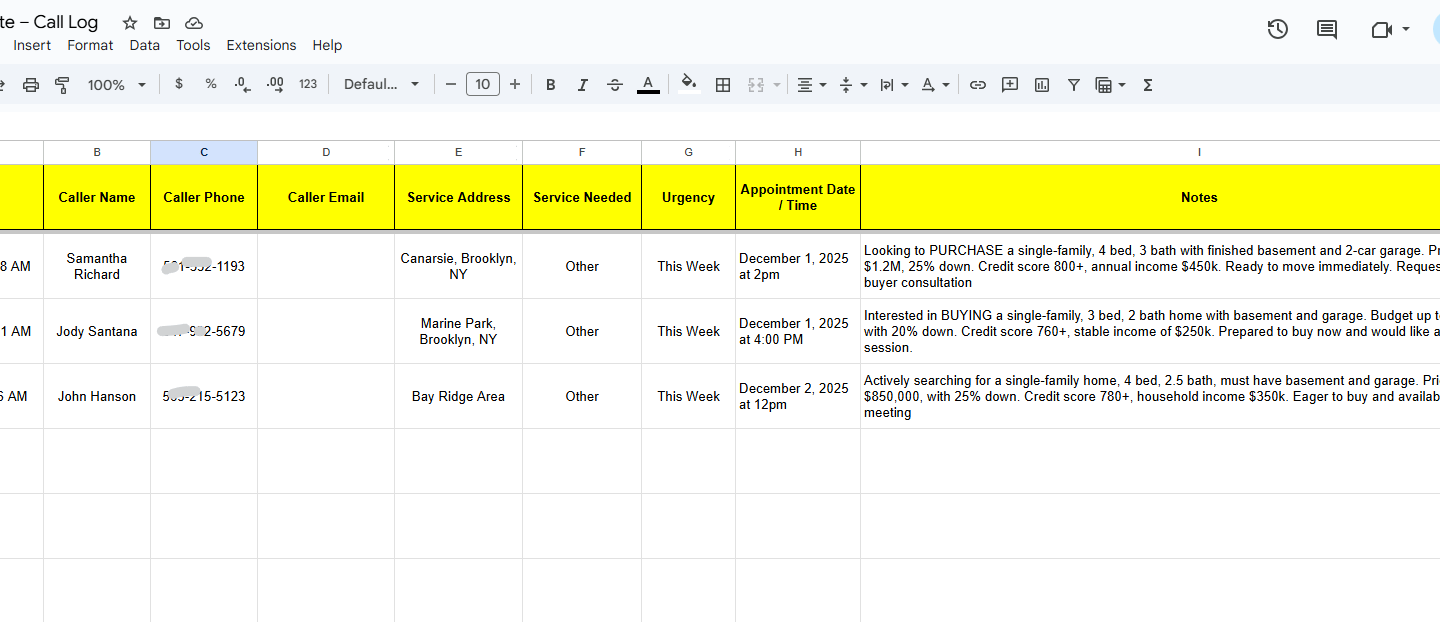1440x622 pixels.
Task: Activate paint format tool
Action: click(x=62, y=85)
